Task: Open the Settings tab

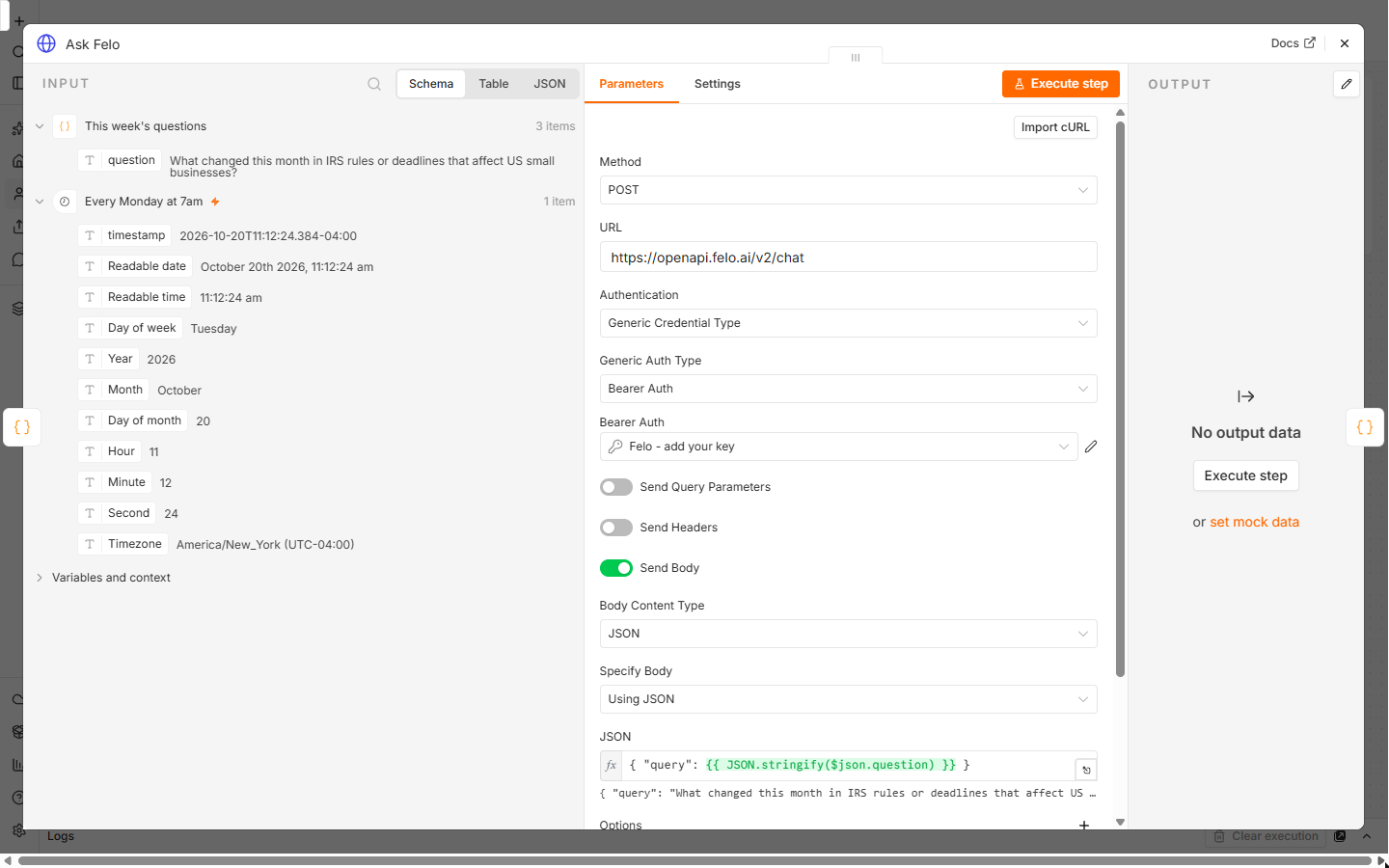Action: [x=717, y=84]
